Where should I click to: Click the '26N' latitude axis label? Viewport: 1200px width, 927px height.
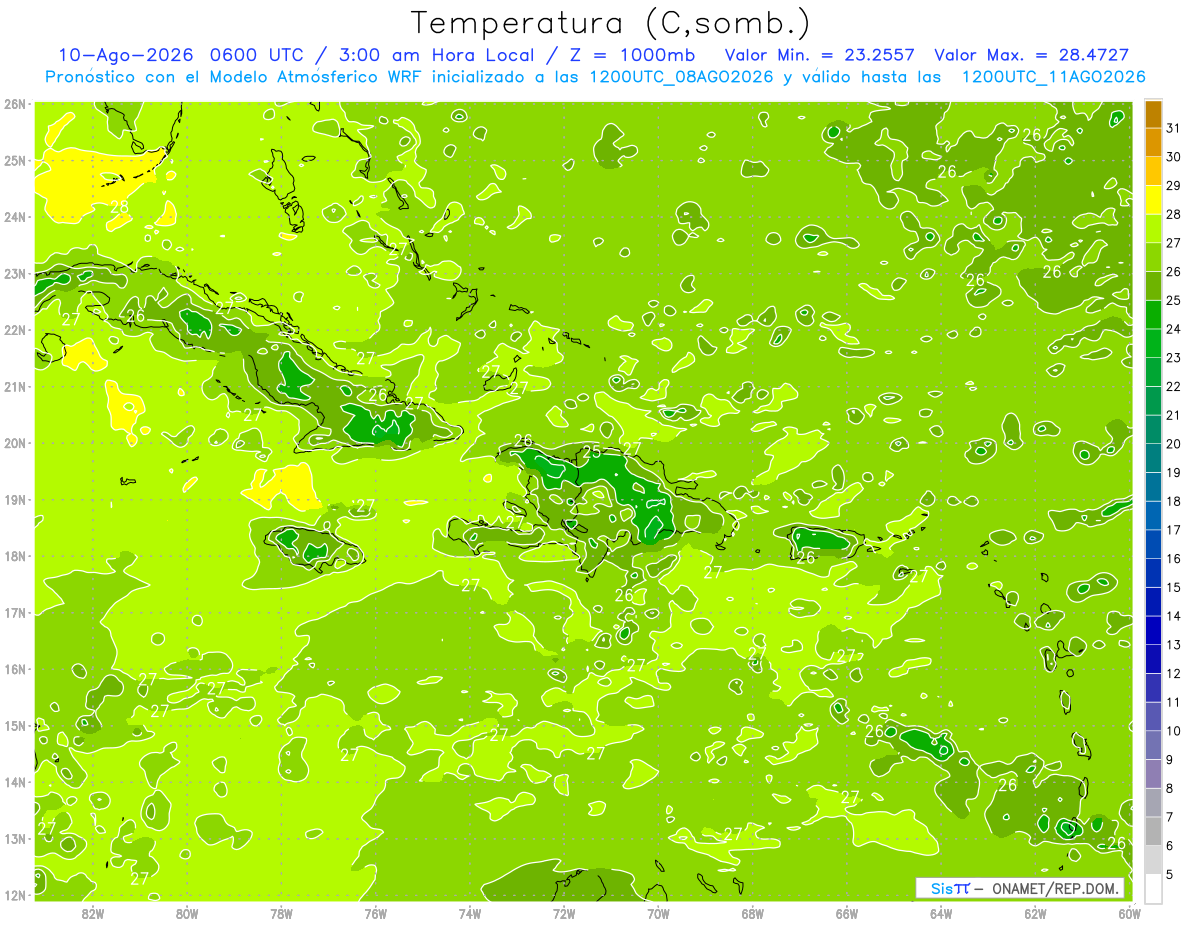pyautogui.click(x=14, y=104)
